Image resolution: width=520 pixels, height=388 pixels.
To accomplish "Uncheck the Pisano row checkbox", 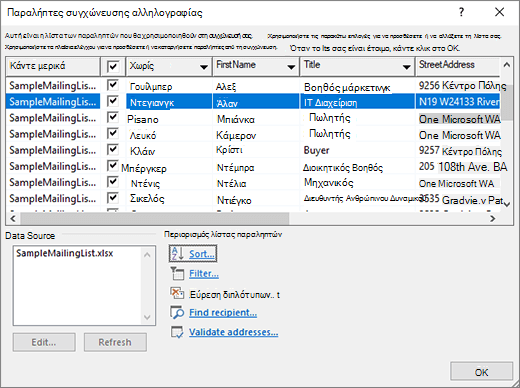I will click(113, 117).
